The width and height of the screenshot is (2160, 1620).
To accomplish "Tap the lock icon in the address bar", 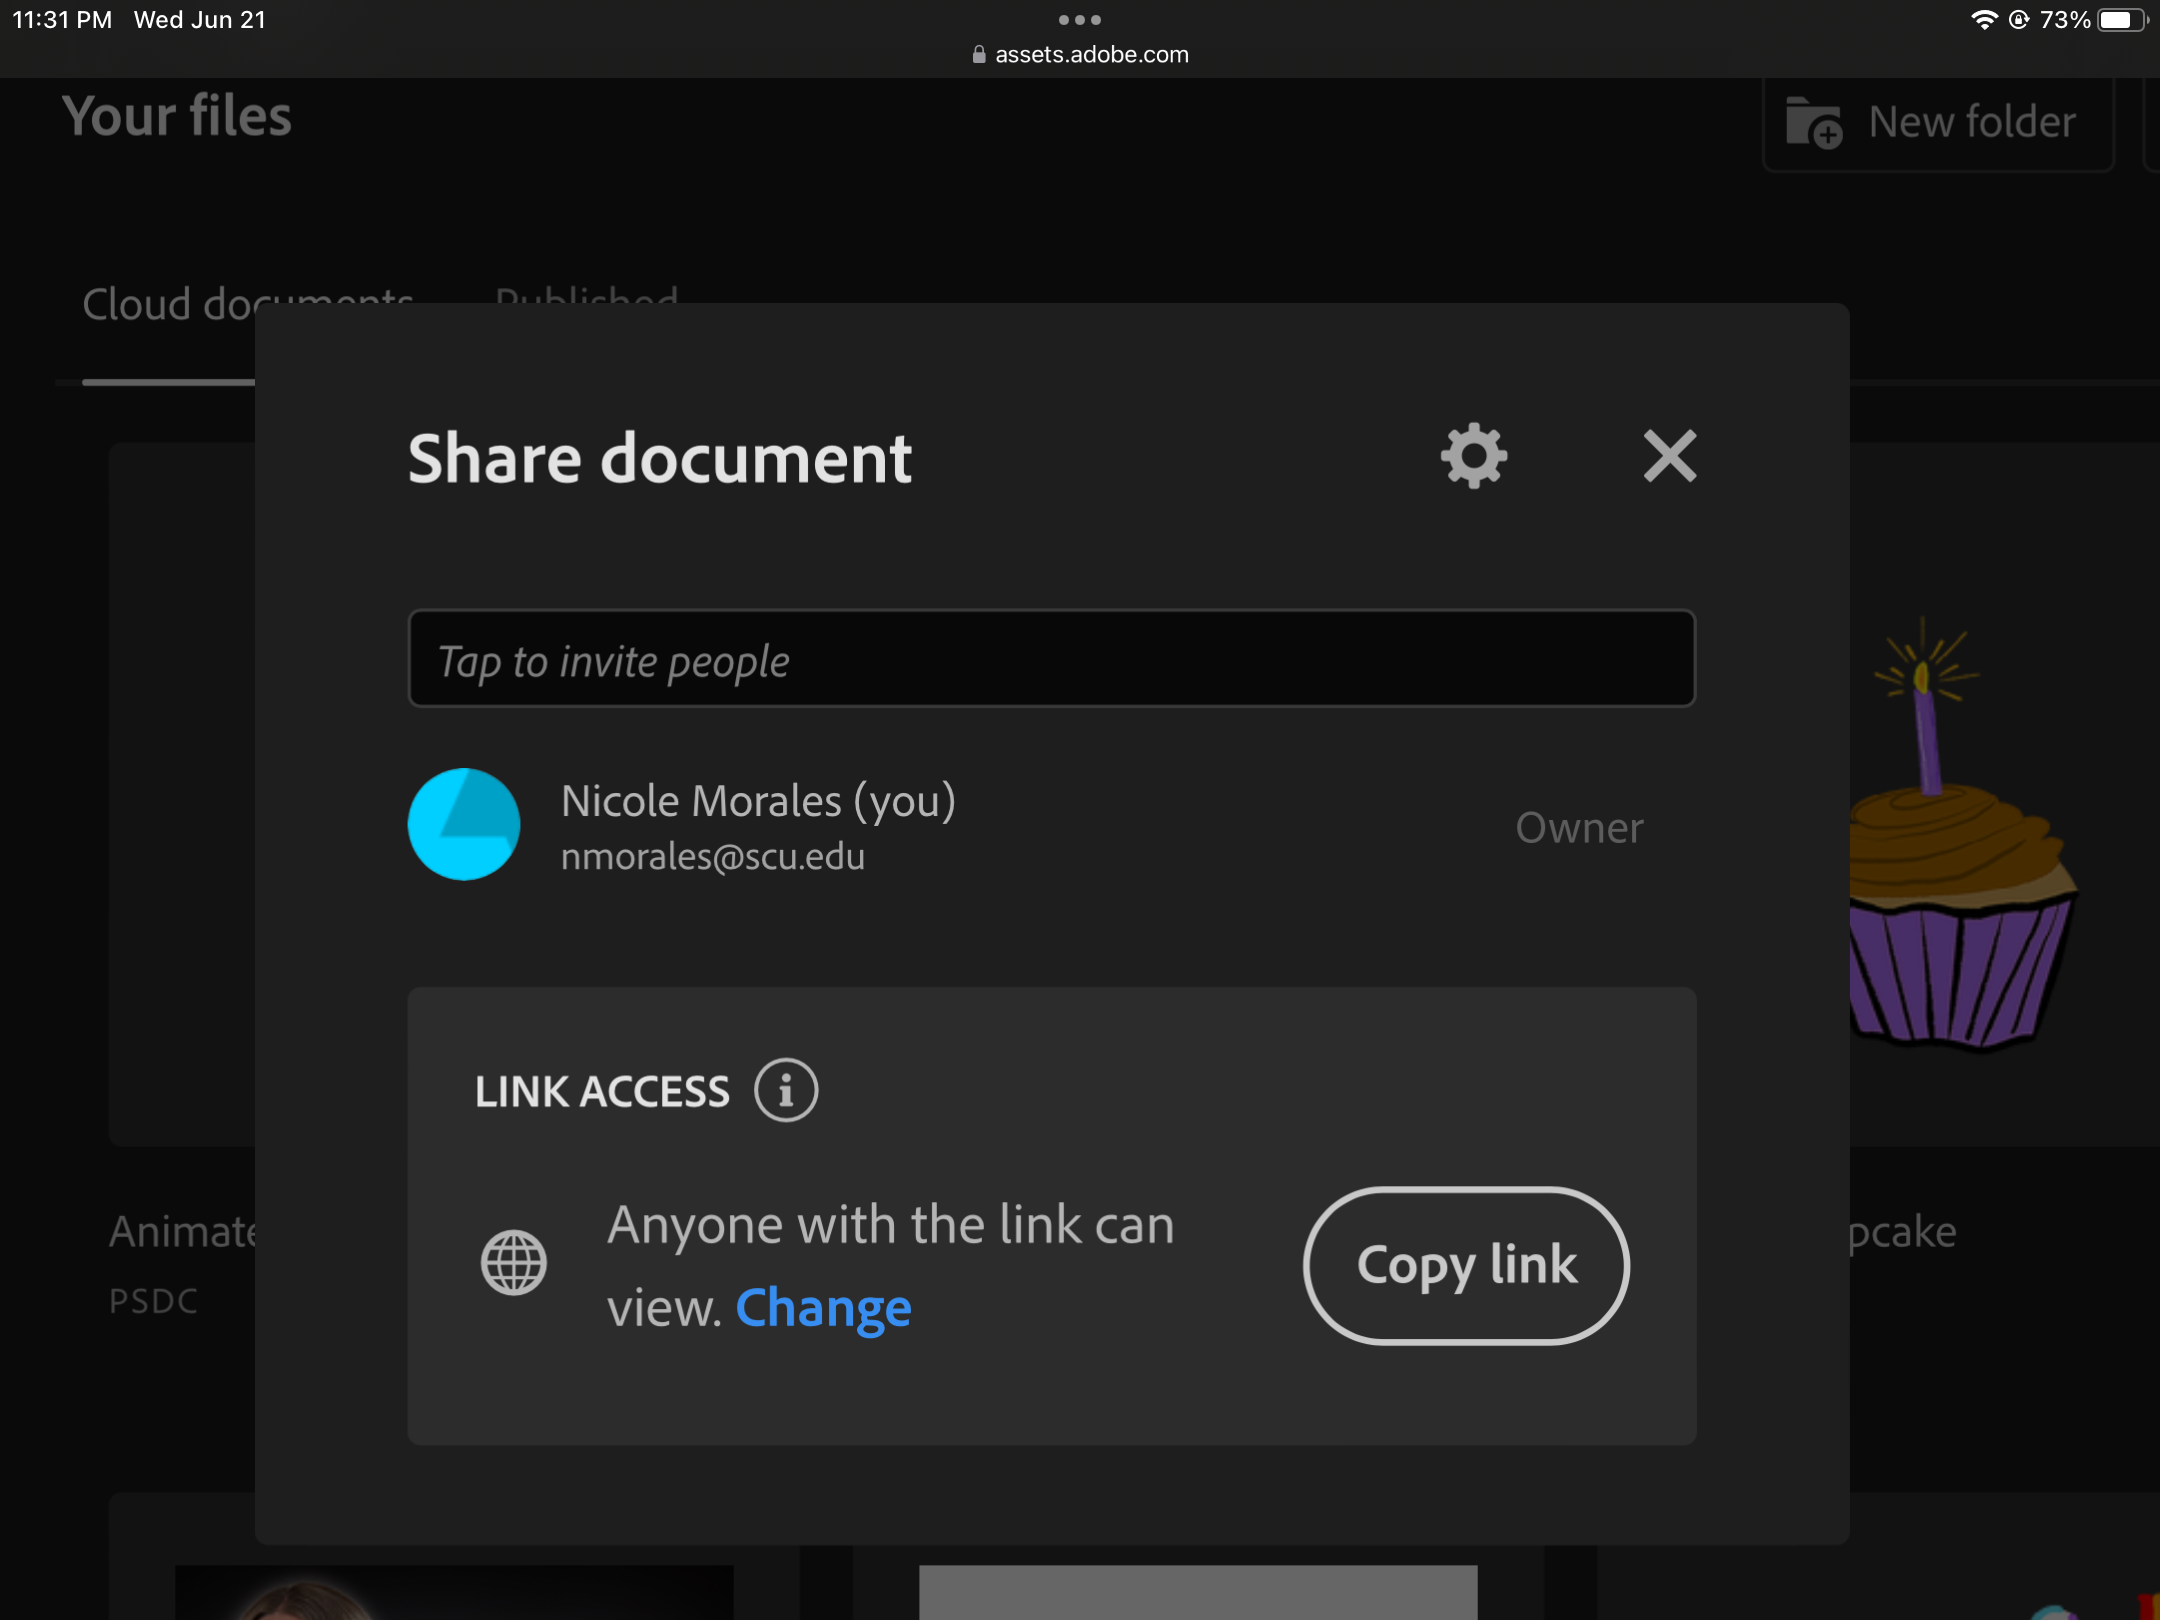I will 978,54.
